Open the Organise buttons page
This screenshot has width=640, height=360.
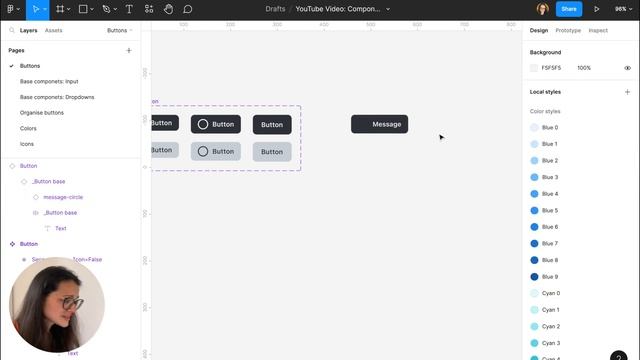pyautogui.click(x=42, y=113)
